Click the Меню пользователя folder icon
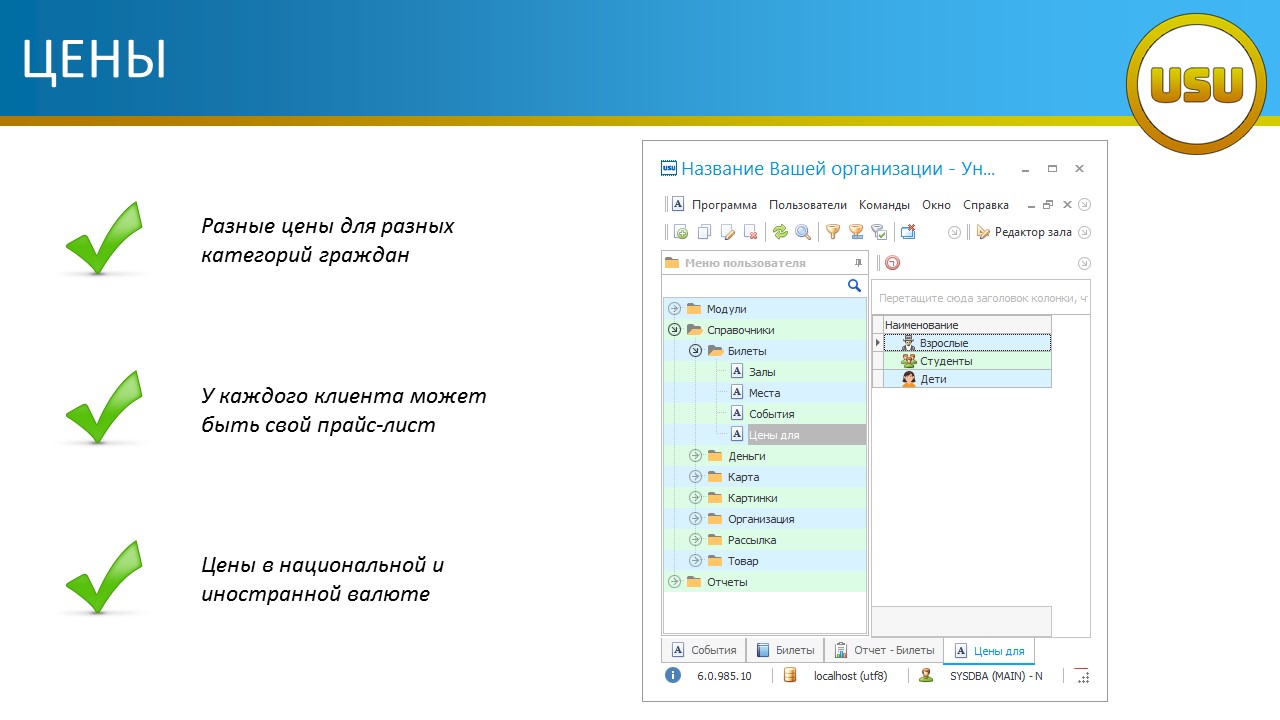Image resolution: width=1280 pixels, height=720 pixels. click(x=672, y=263)
